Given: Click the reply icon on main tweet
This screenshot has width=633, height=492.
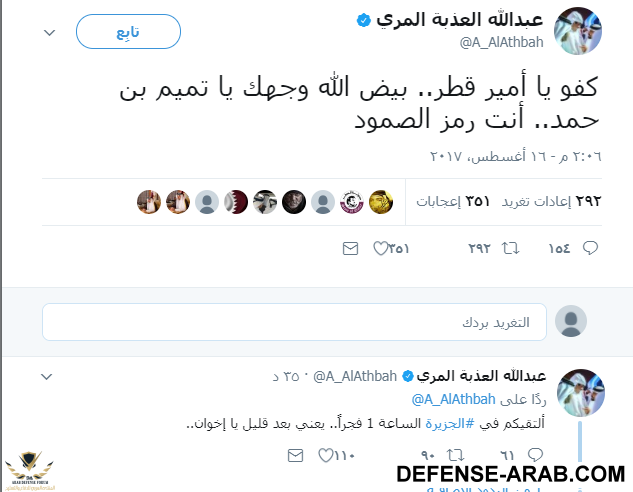Looking at the screenshot, I should tap(590, 247).
